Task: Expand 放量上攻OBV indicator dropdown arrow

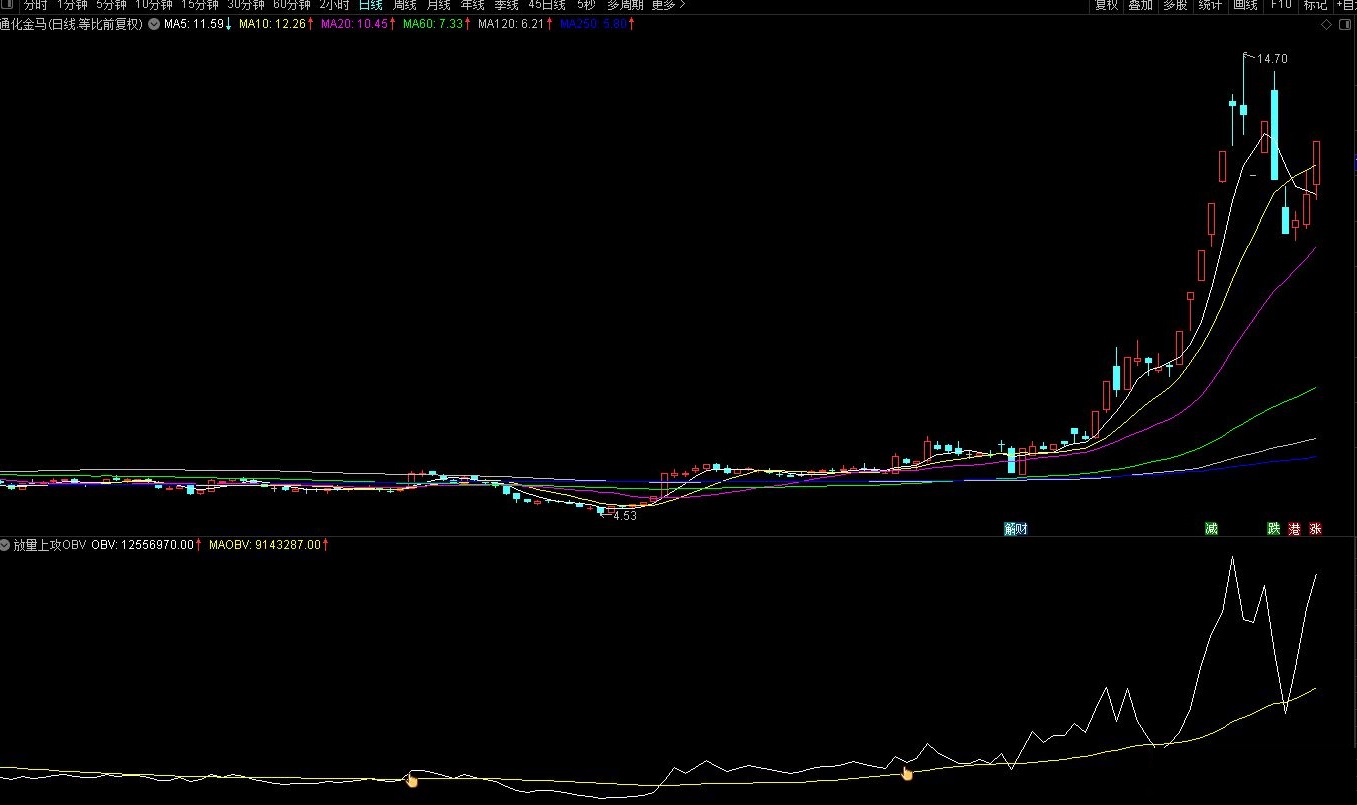Action: [5, 545]
